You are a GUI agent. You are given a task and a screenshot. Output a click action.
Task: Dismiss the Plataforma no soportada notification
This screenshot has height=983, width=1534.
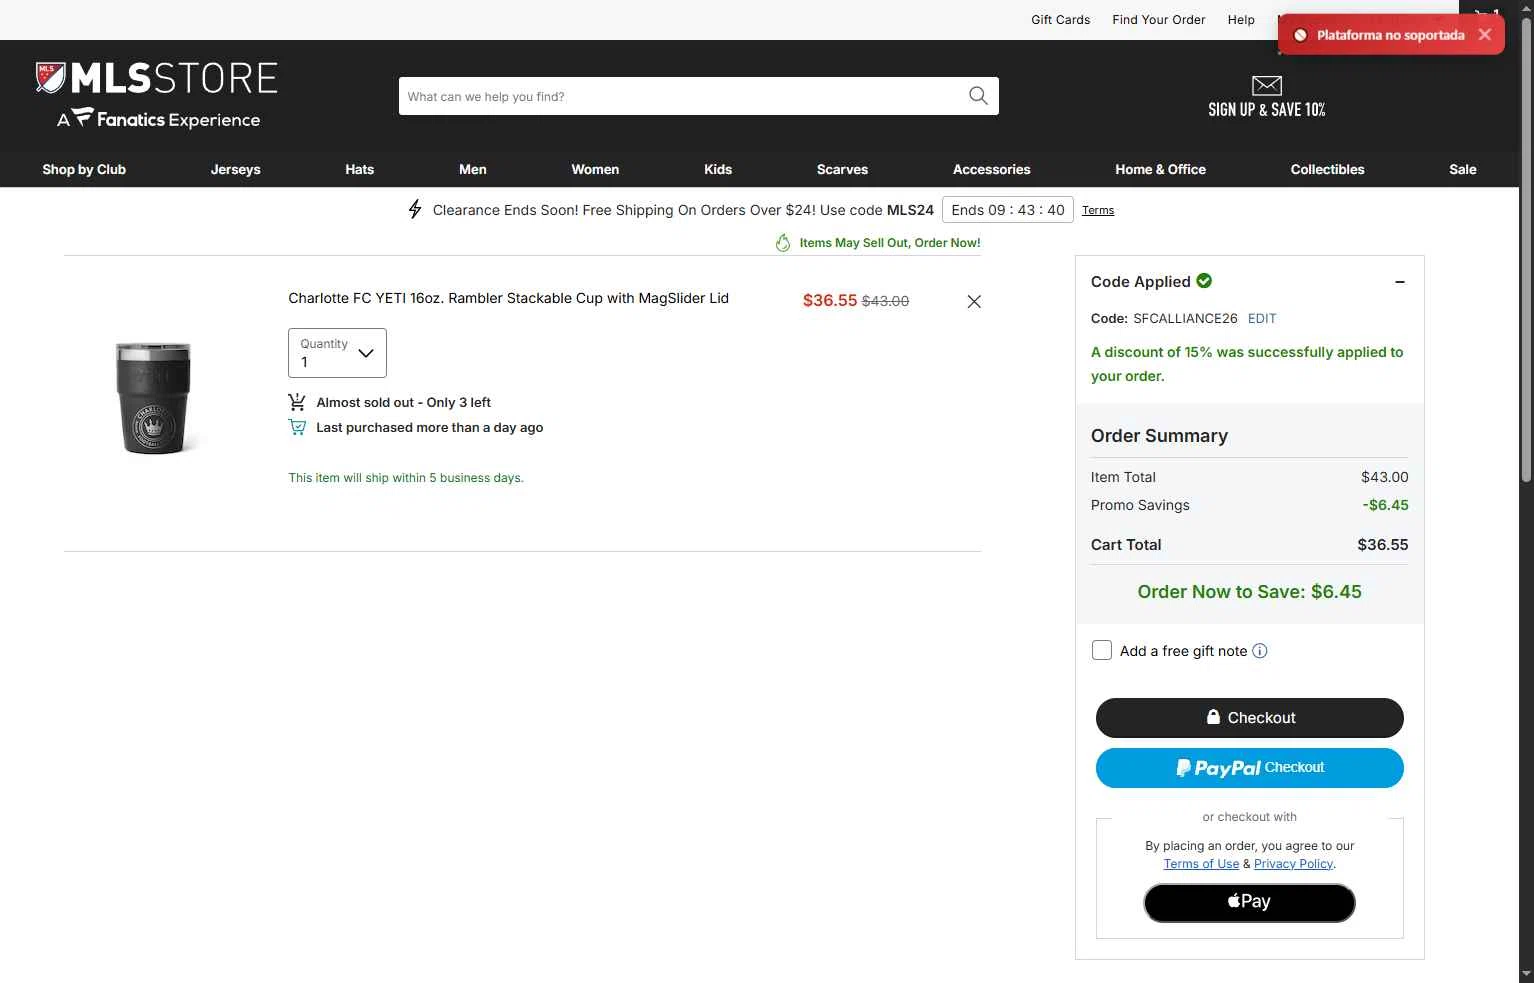(x=1485, y=35)
